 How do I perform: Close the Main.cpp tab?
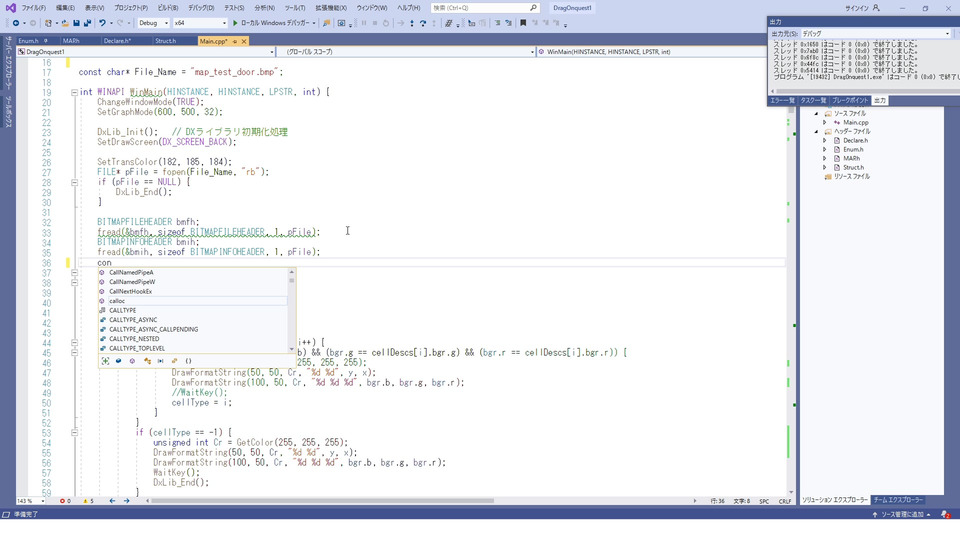[x=244, y=41]
